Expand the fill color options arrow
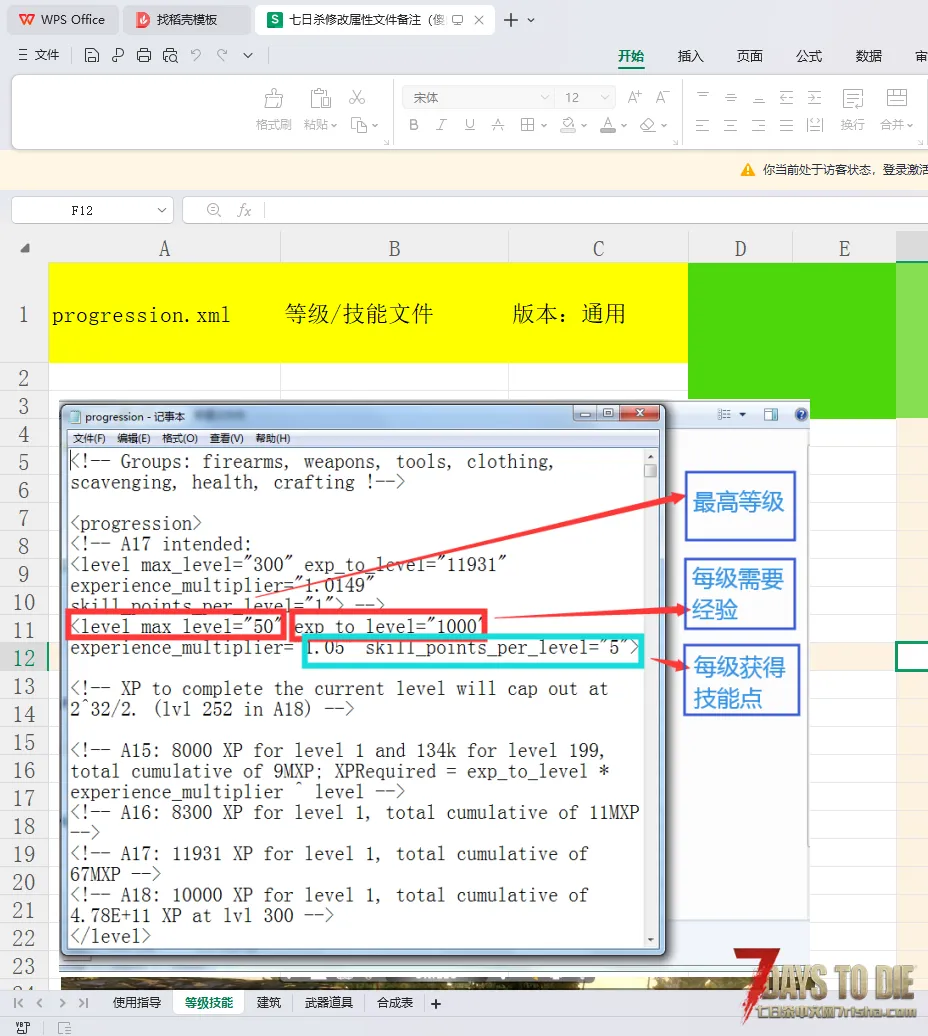This screenshot has width=928, height=1036. coord(584,125)
